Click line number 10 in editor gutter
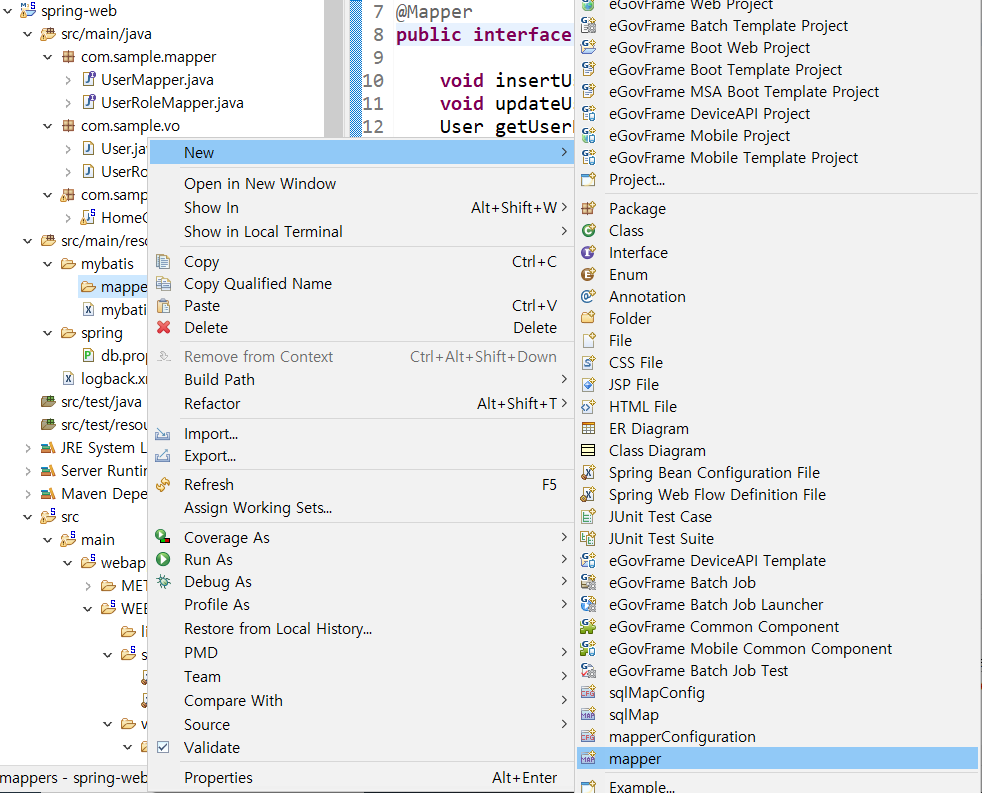The height and width of the screenshot is (793, 982). tap(373, 81)
